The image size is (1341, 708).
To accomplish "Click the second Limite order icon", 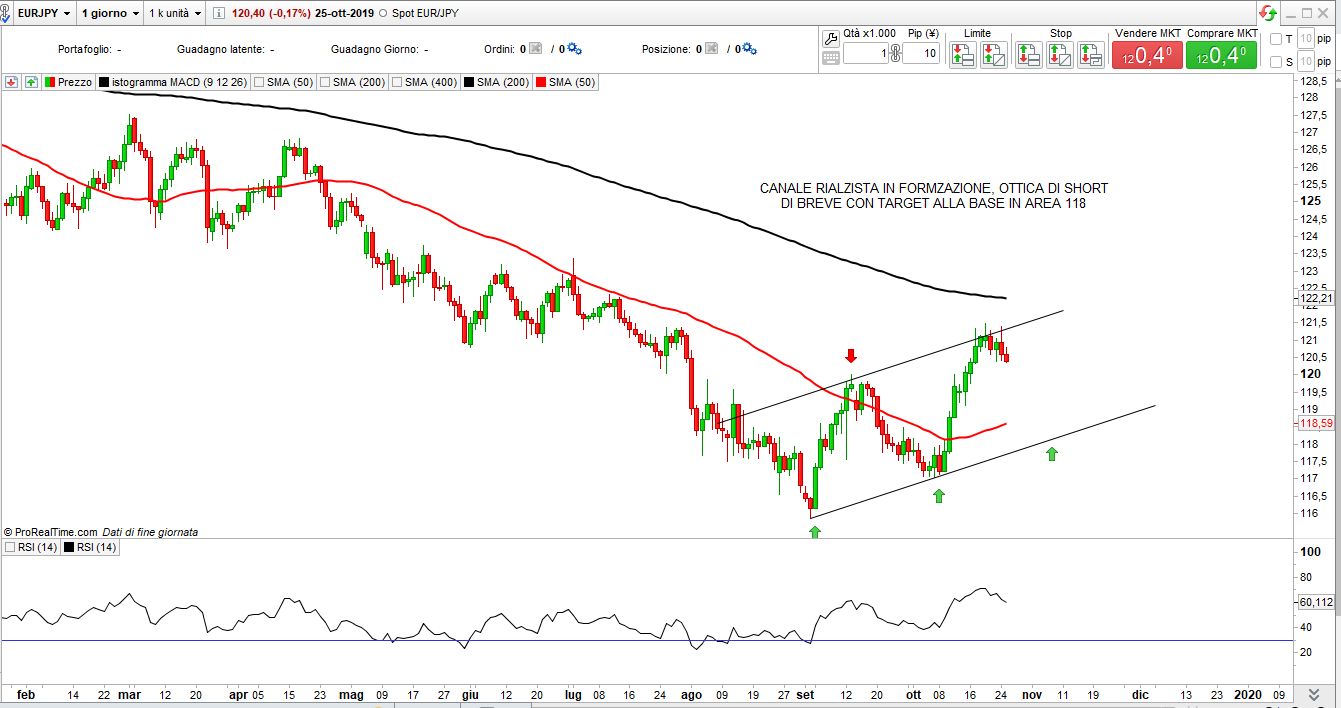I will [993, 55].
